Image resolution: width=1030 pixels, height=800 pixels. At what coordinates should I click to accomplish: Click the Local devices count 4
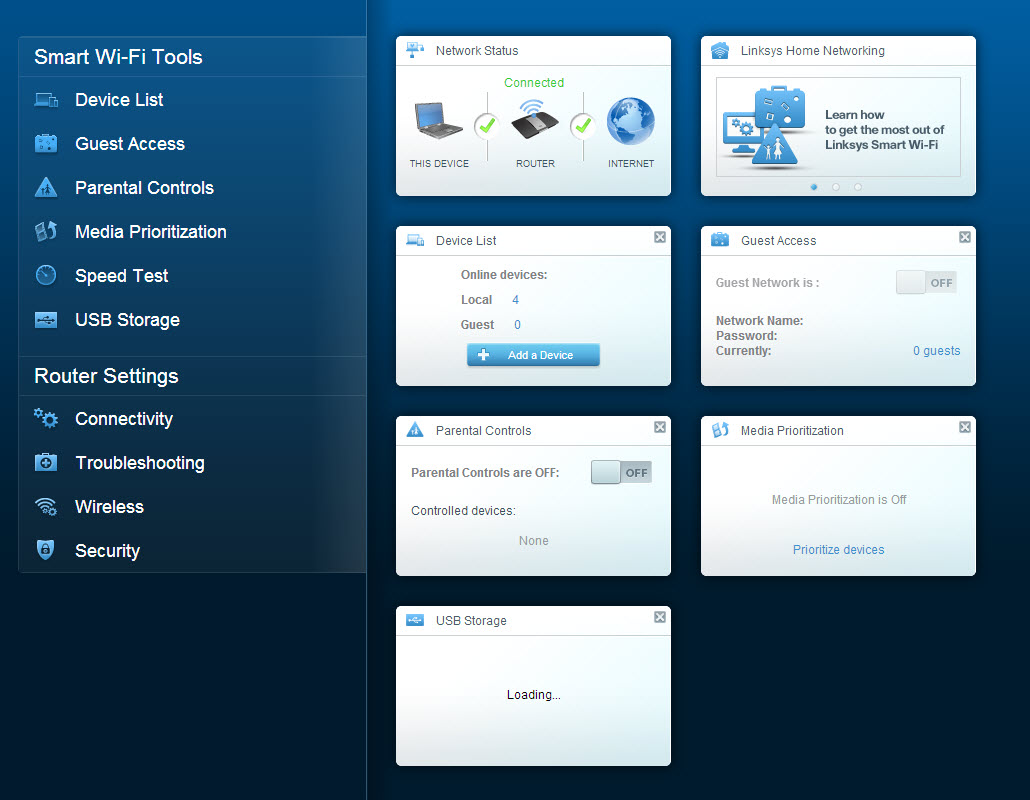click(x=516, y=300)
